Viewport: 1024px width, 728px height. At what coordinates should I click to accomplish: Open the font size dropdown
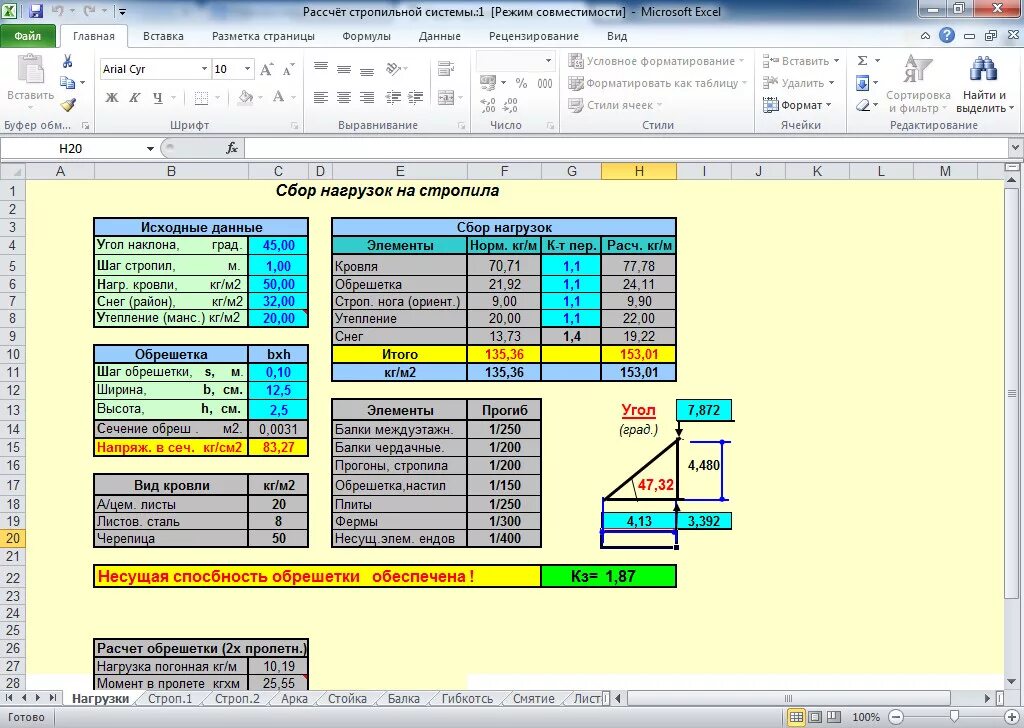[248, 69]
